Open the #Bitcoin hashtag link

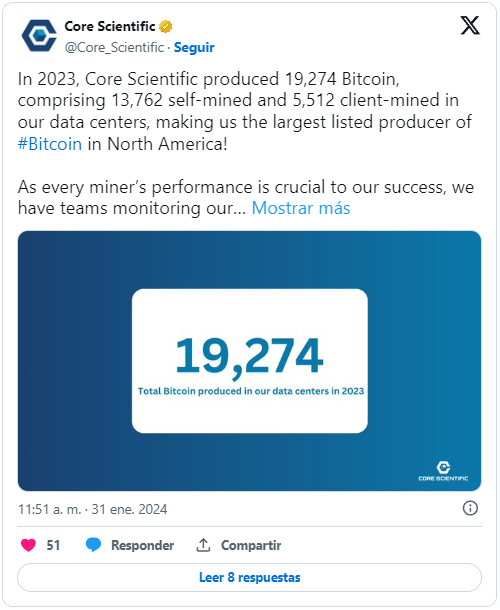[x=50, y=144]
